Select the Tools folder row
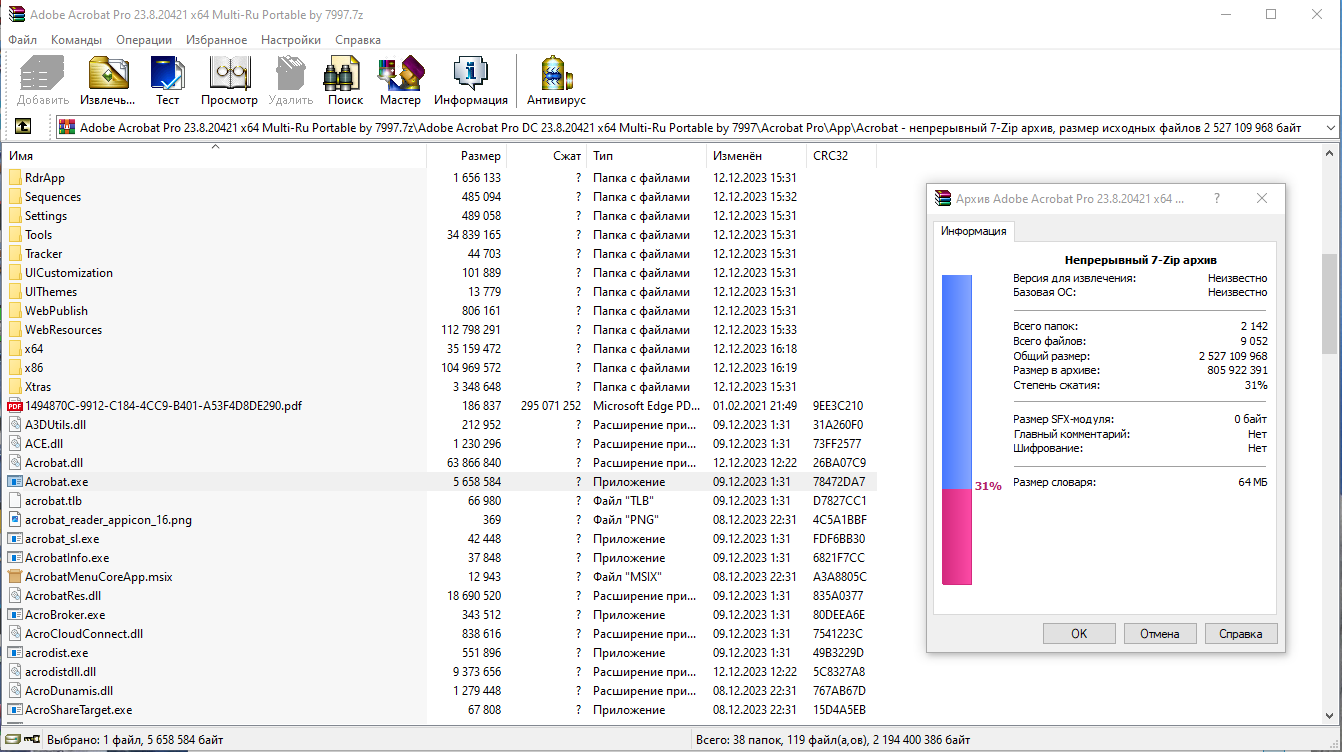 pos(440,235)
